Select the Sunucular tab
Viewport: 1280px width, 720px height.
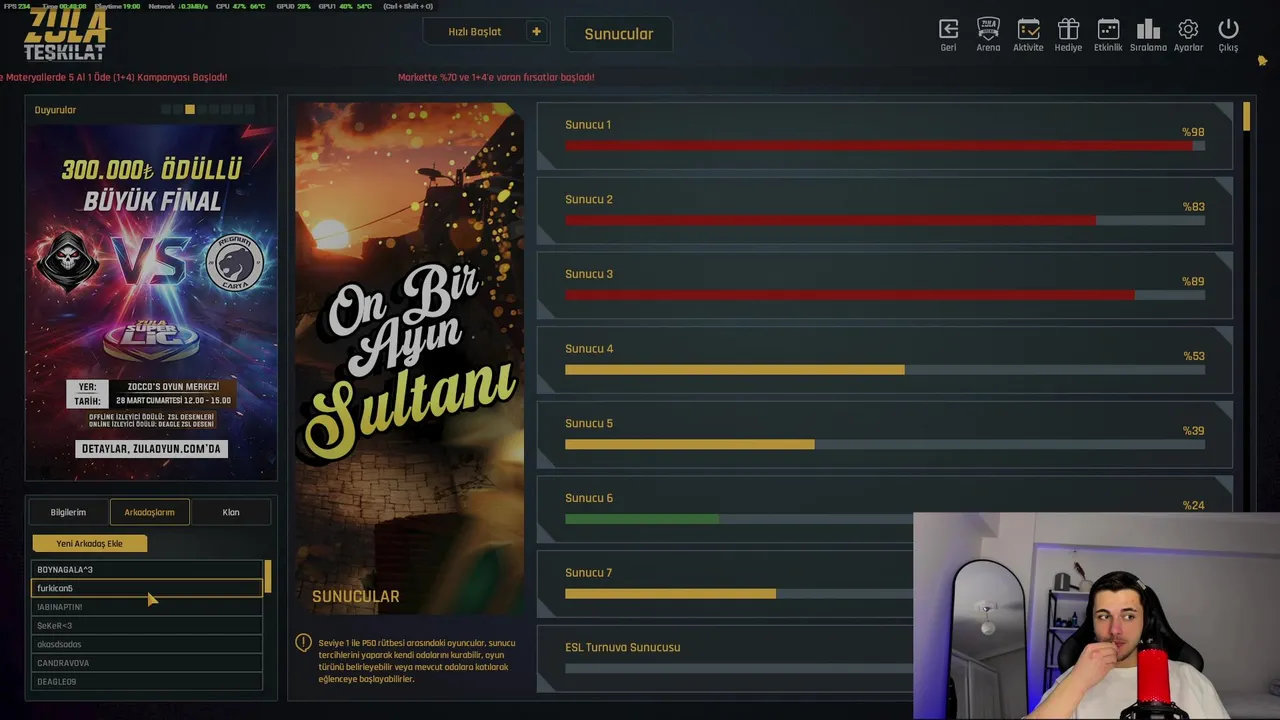pos(619,34)
